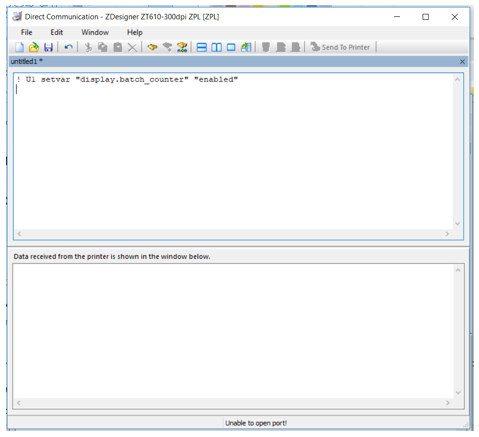This screenshot has height=437, width=479.
Task: Open the Window menu
Action: 95,32
